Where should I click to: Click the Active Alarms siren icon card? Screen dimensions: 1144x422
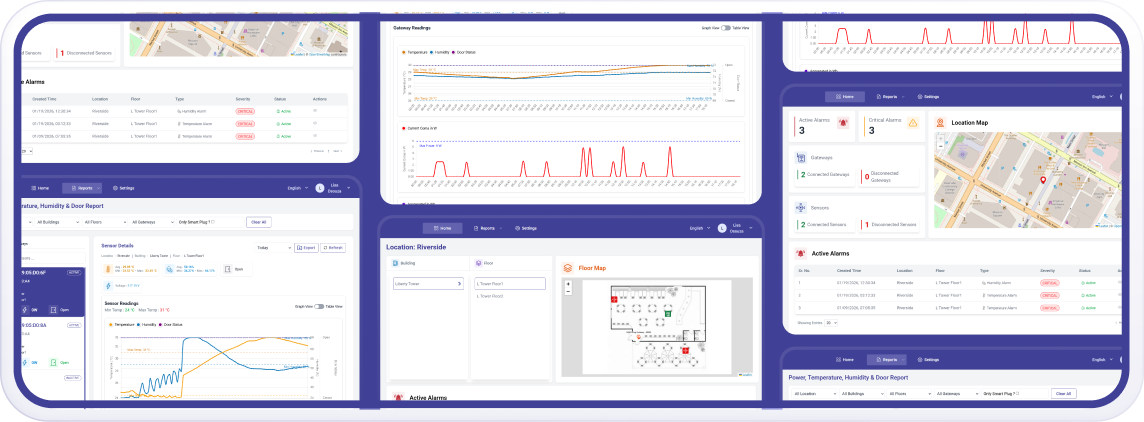tap(845, 124)
